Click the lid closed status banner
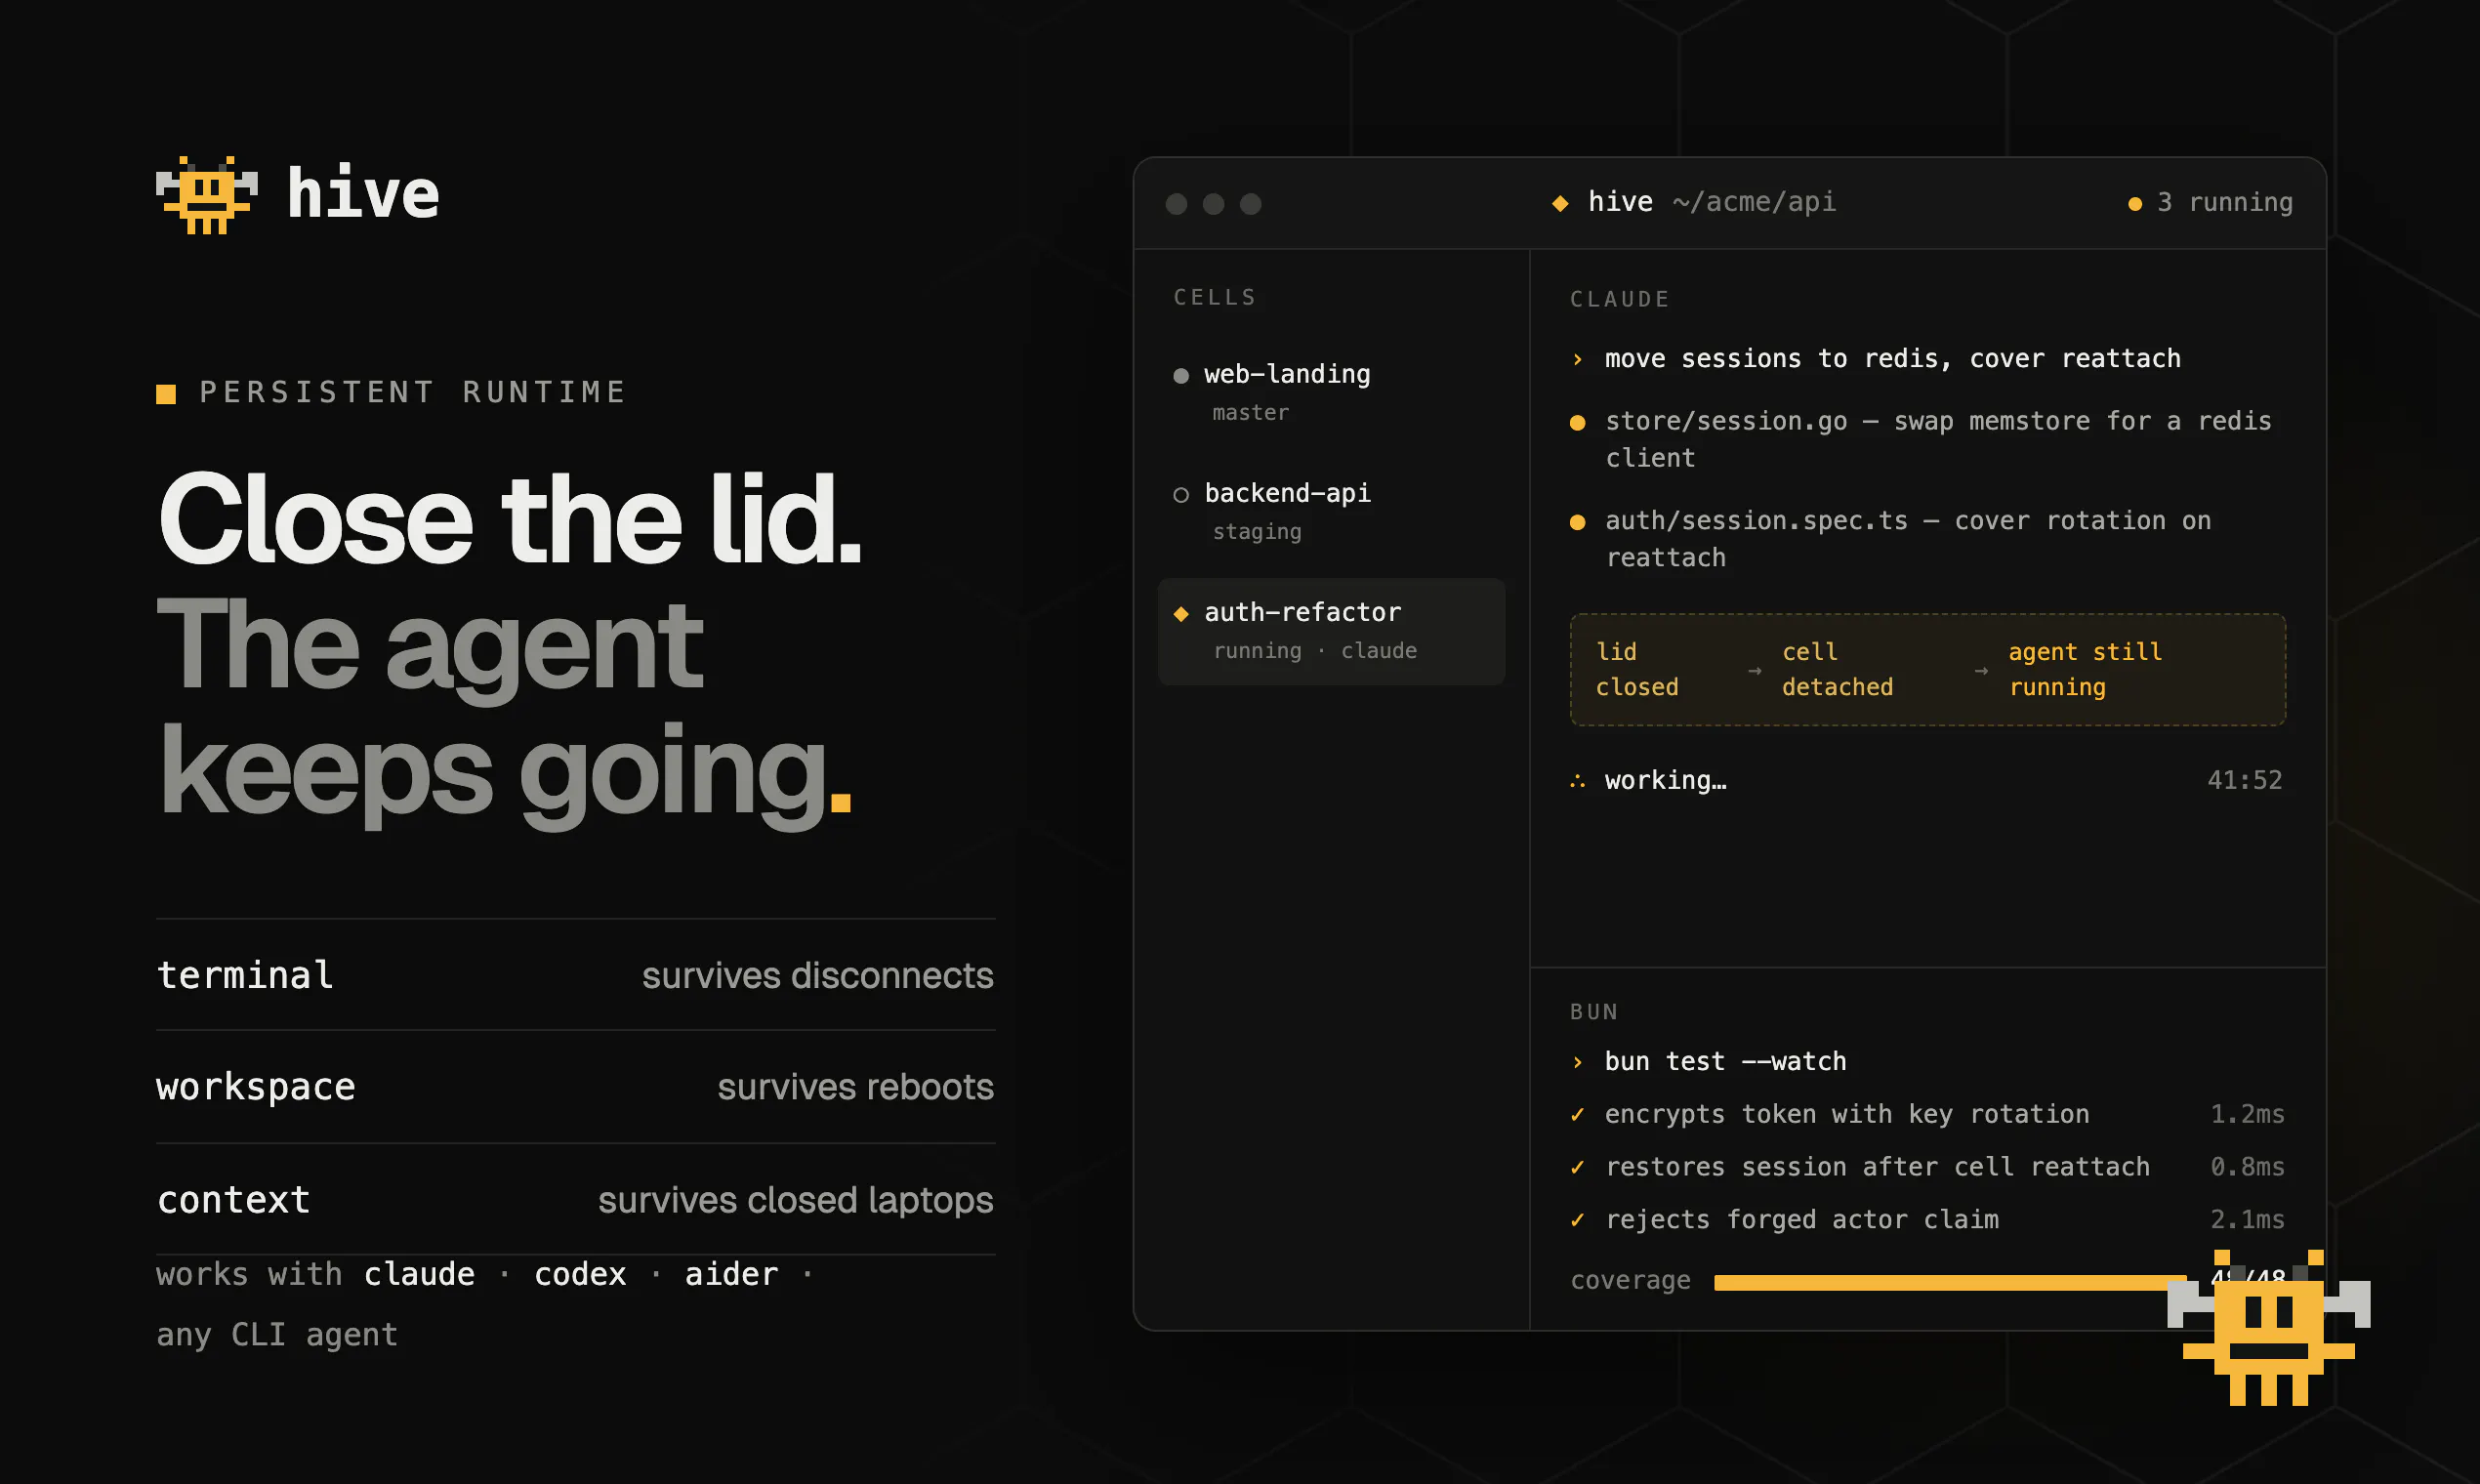Viewport: 2480px width, 1484px height. pos(1928,670)
